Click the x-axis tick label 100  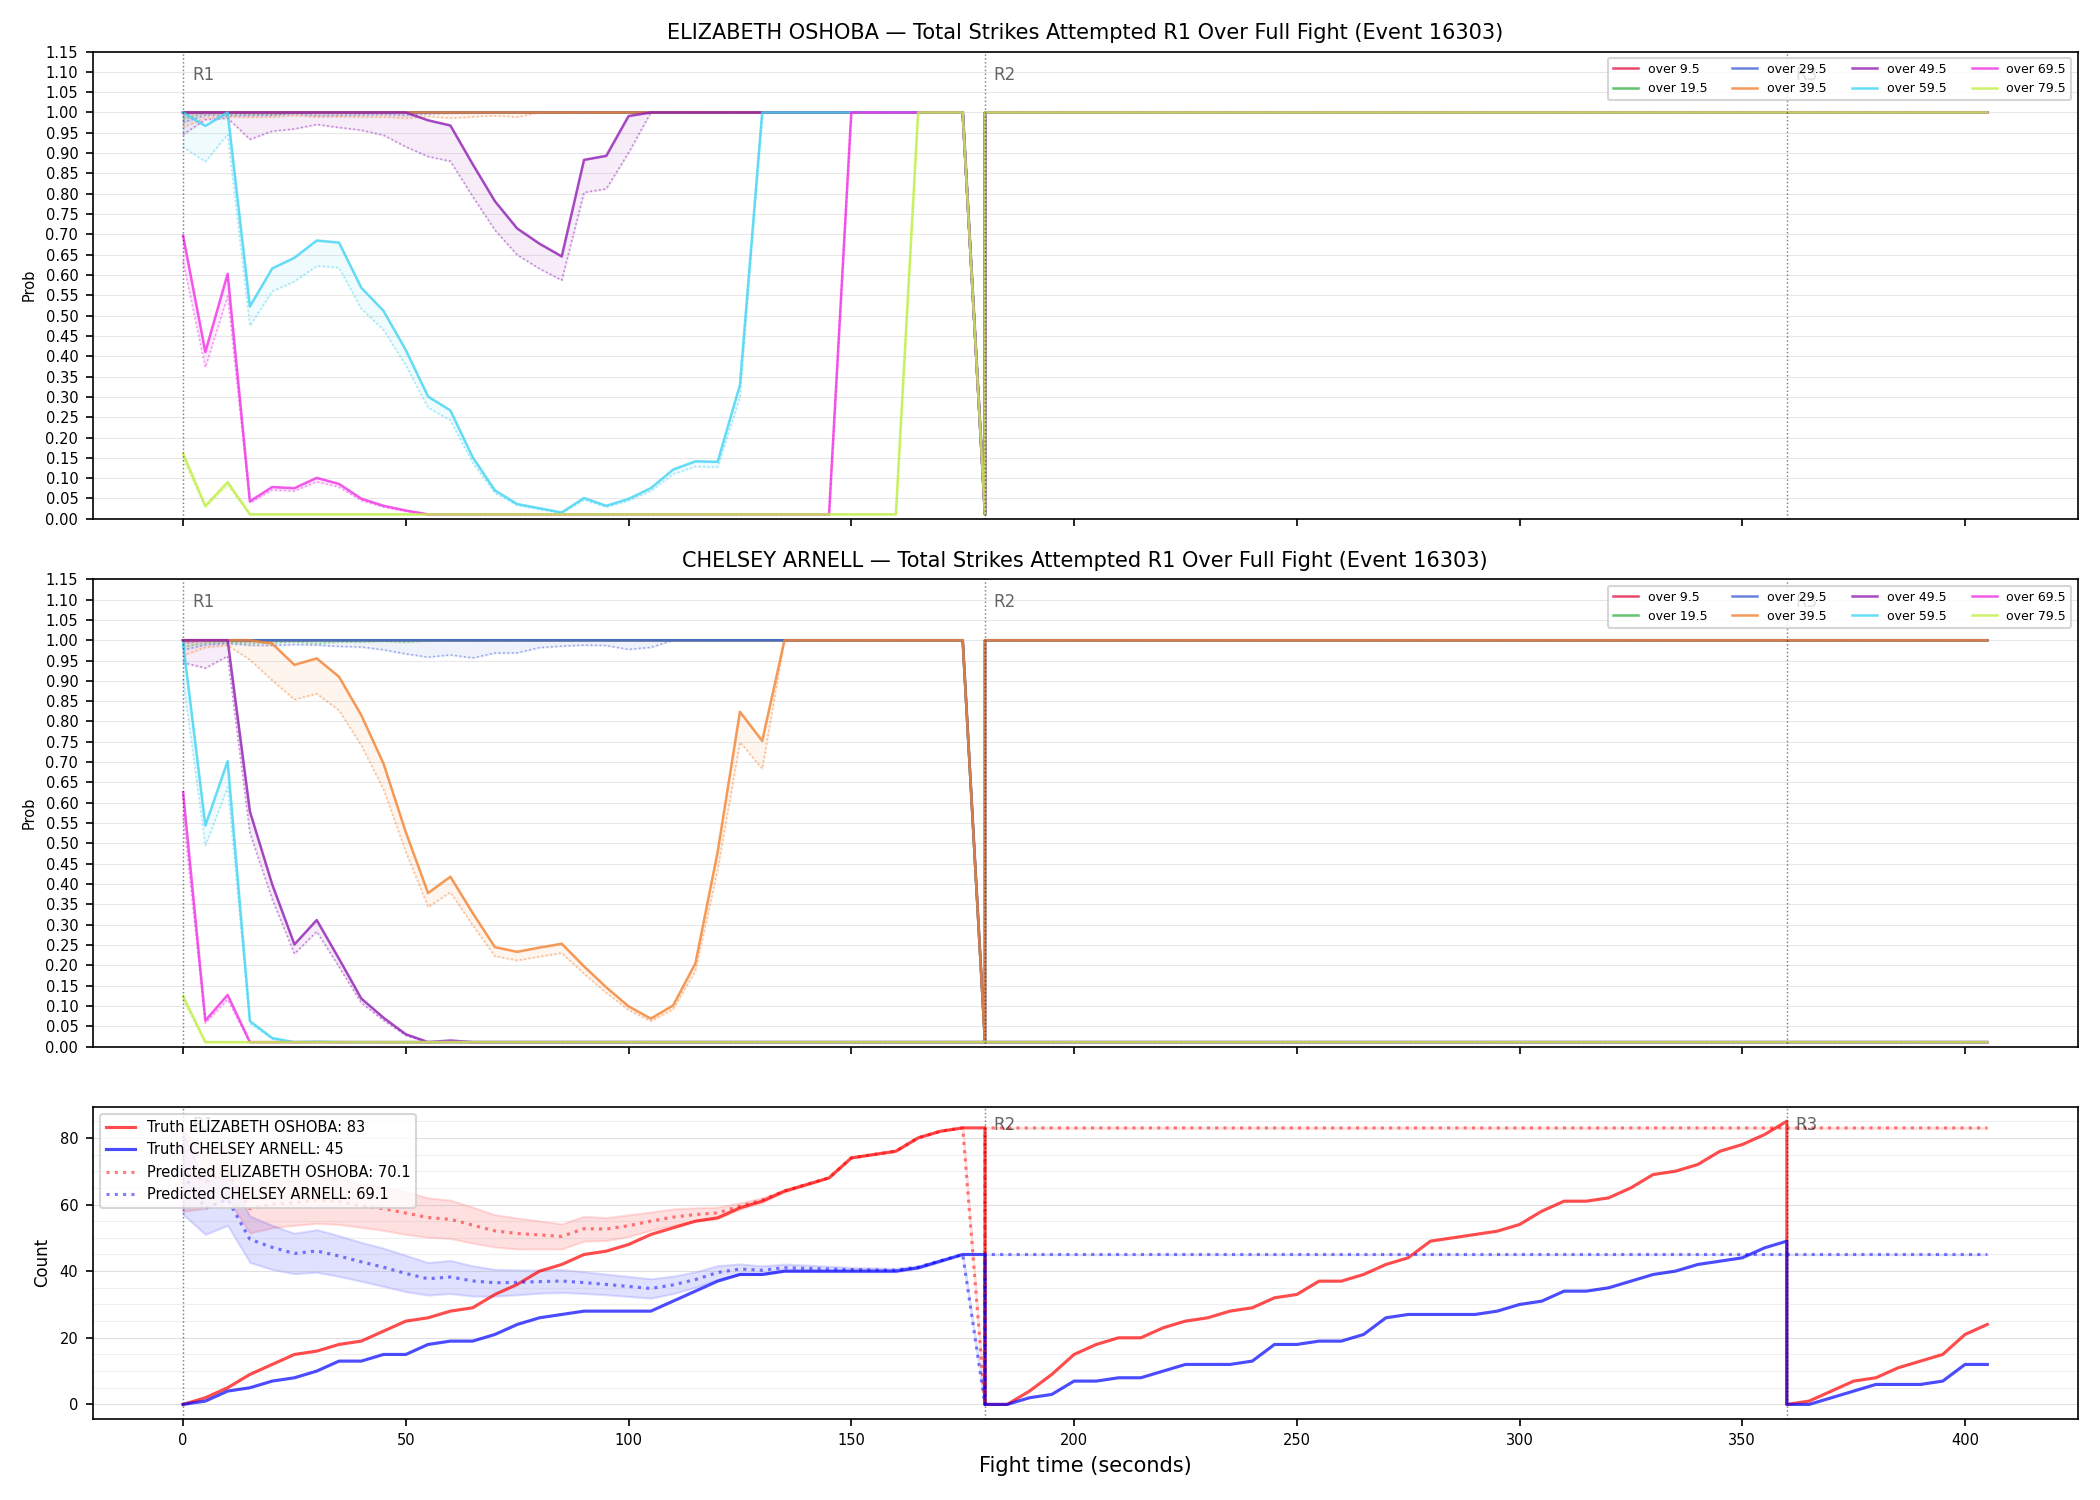pyautogui.click(x=628, y=1440)
